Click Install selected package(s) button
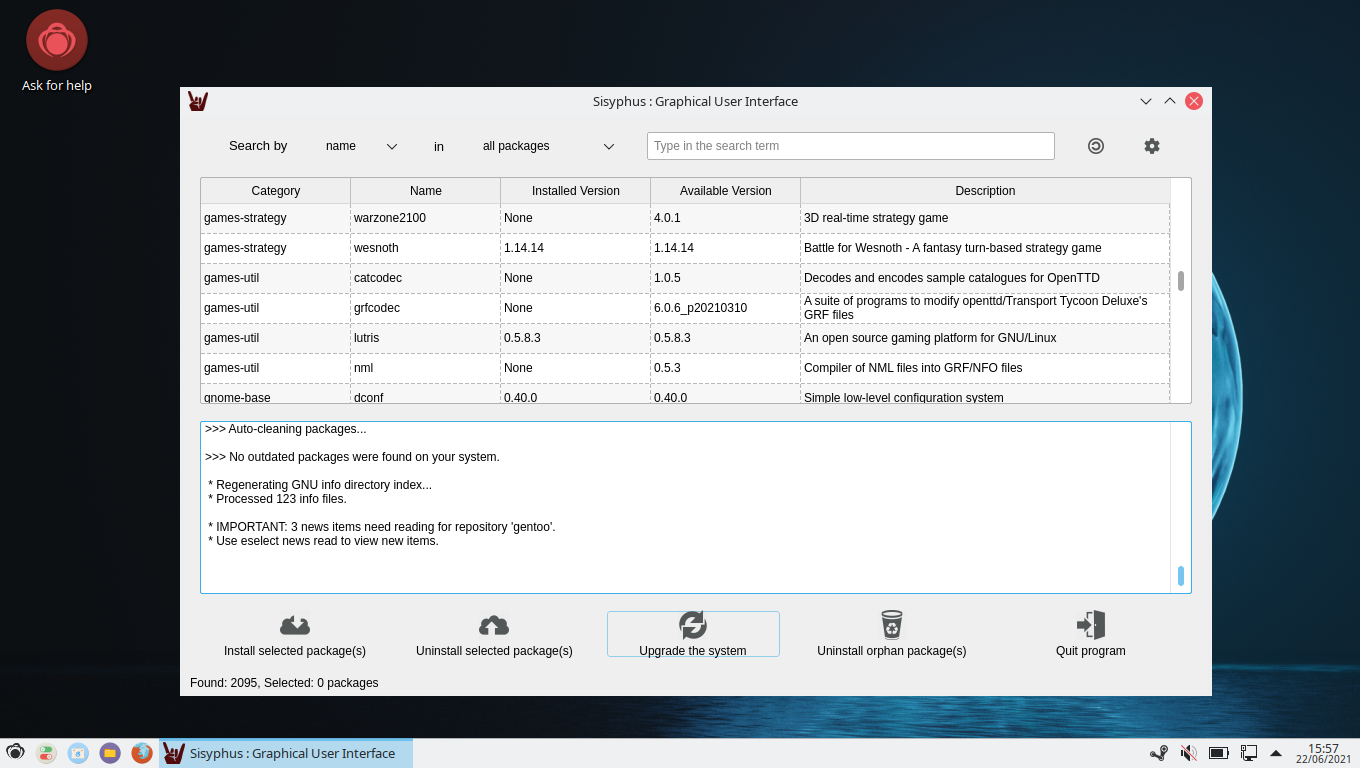Screen dimensions: 1360x768 click(x=295, y=634)
